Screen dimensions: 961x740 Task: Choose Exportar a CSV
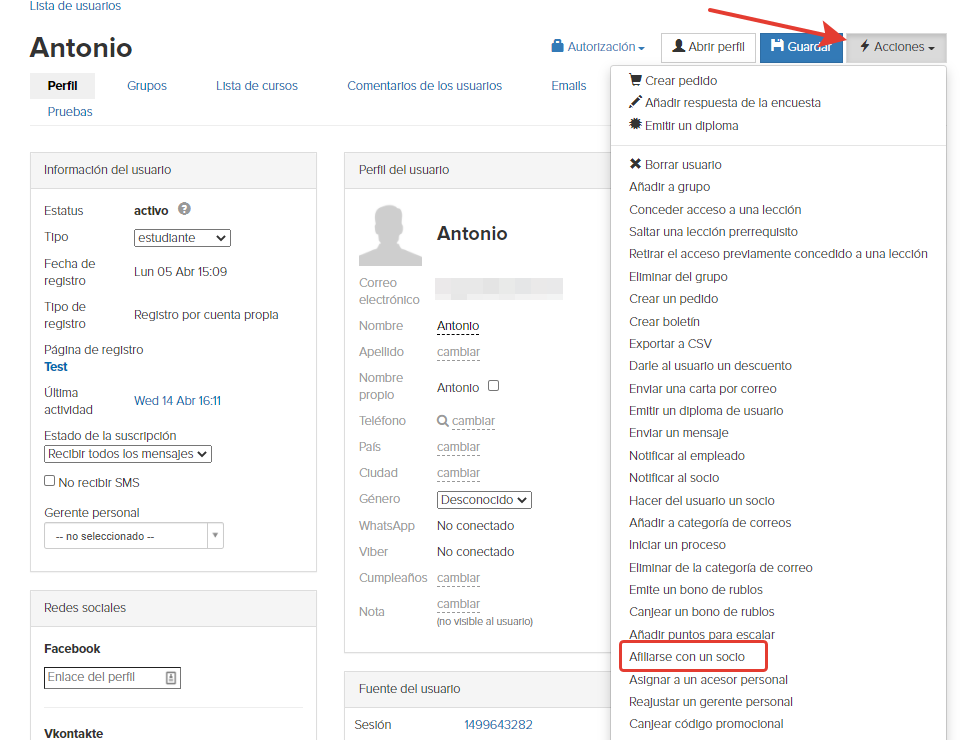coord(670,343)
